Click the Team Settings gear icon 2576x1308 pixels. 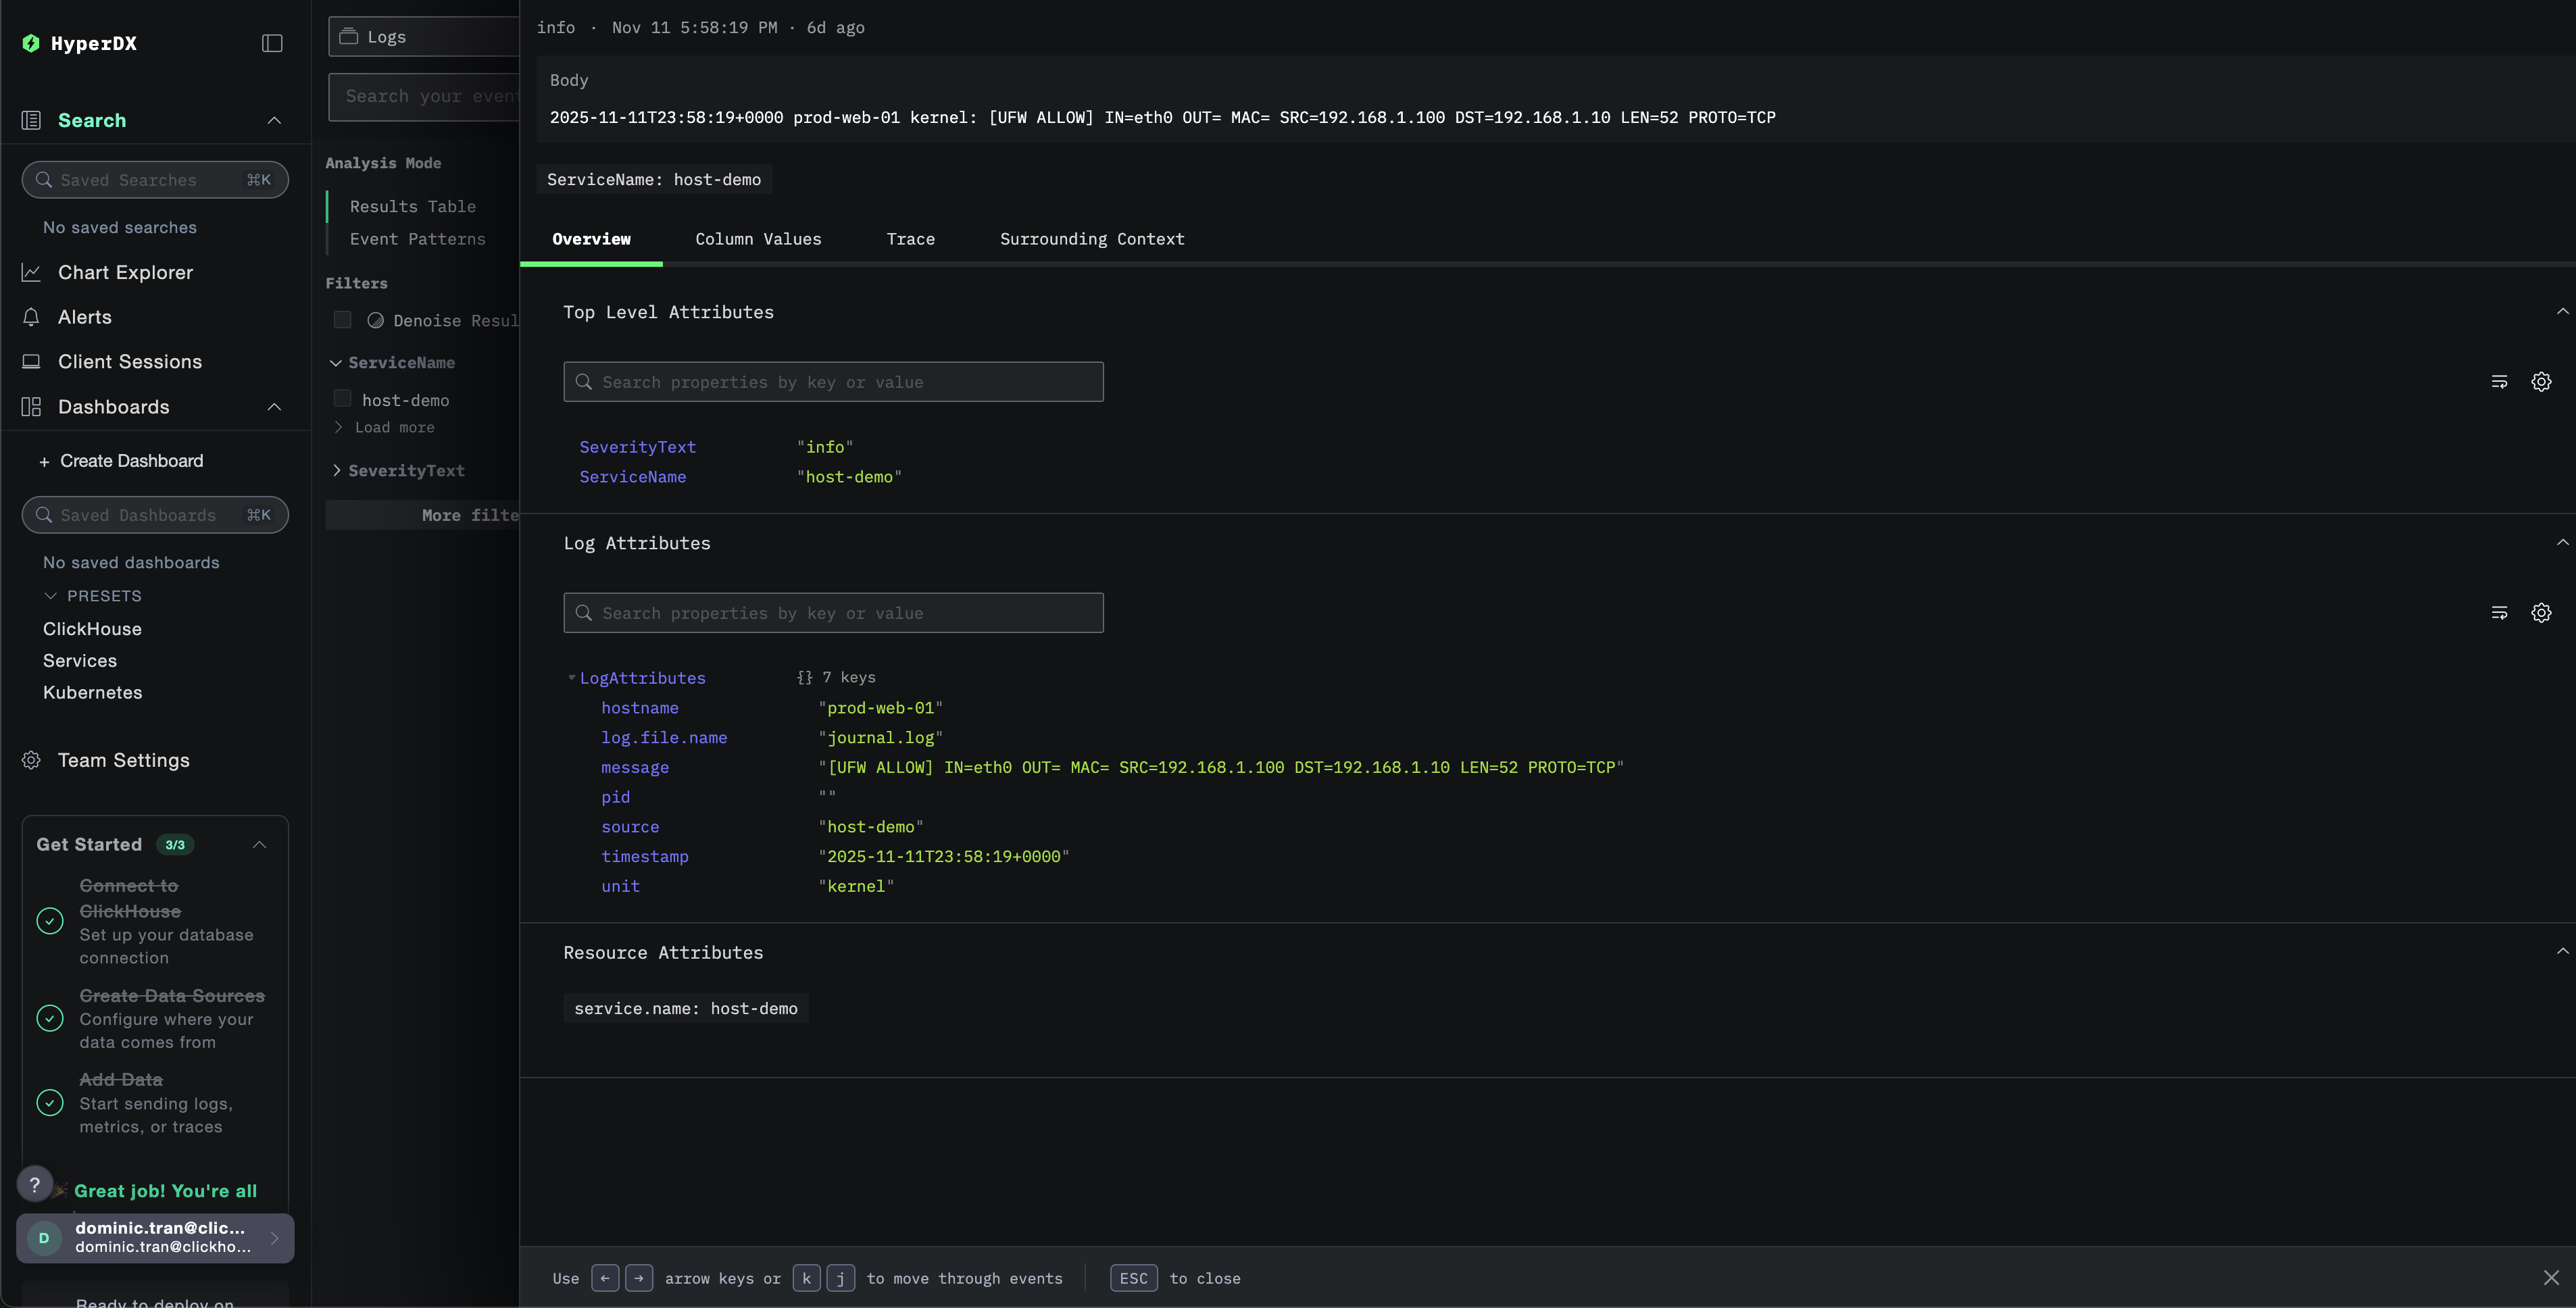(31, 760)
